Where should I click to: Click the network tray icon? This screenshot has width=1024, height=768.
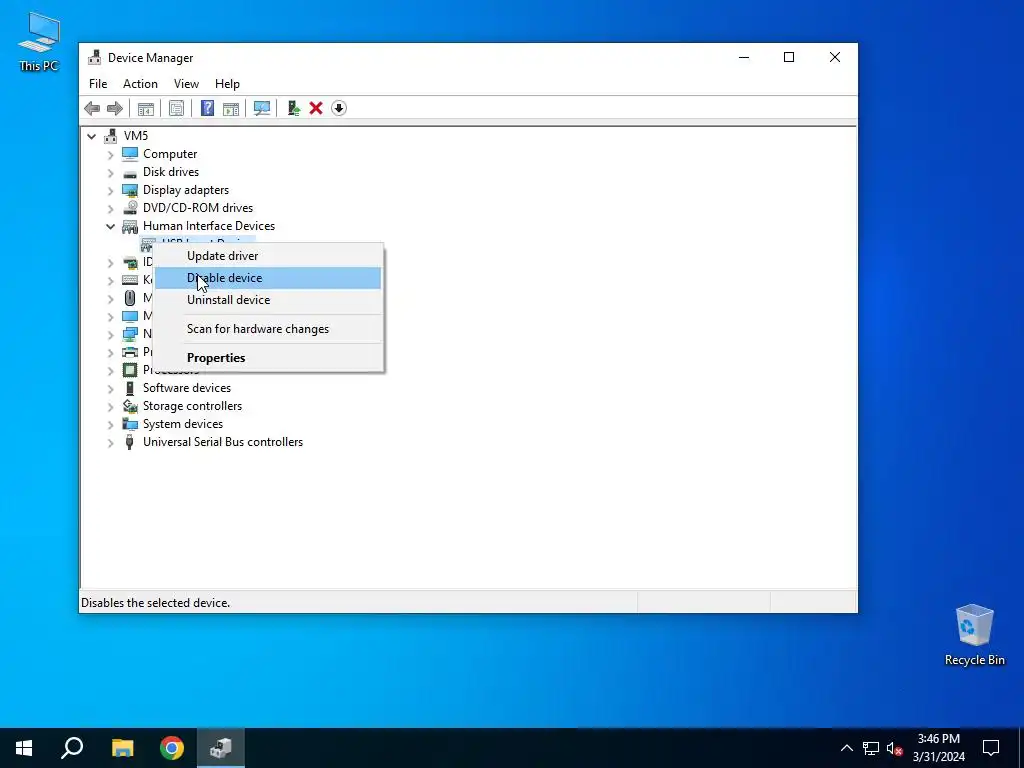click(x=871, y=748)
